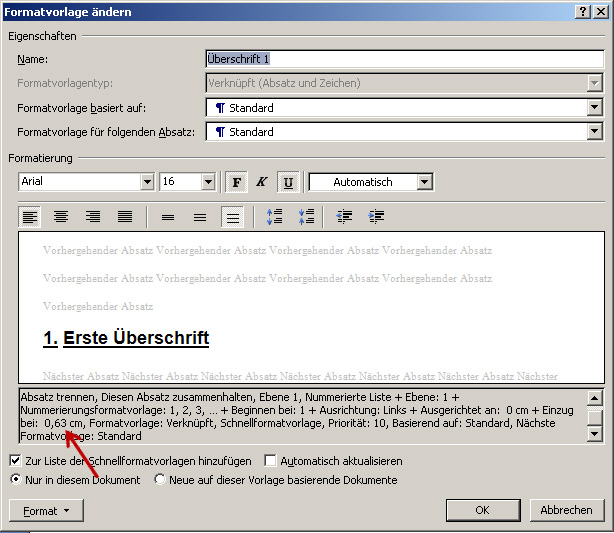
Task: Center the paragraph text
Action: [61, 216]
